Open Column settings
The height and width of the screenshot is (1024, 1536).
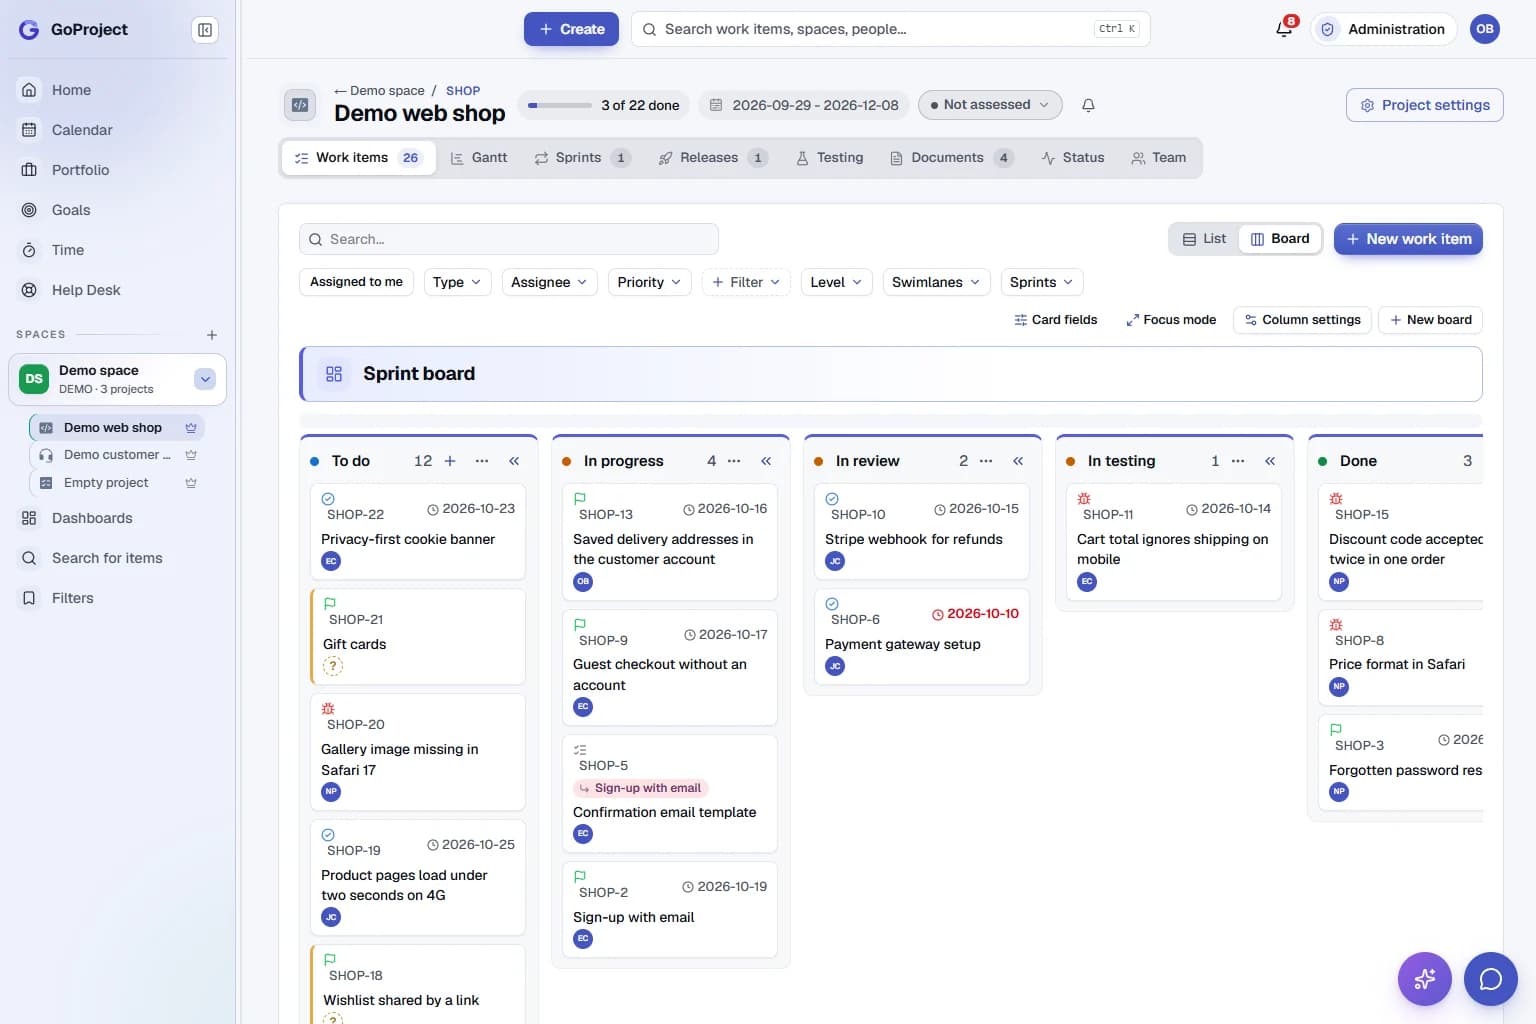click(x=1302, y=320)
